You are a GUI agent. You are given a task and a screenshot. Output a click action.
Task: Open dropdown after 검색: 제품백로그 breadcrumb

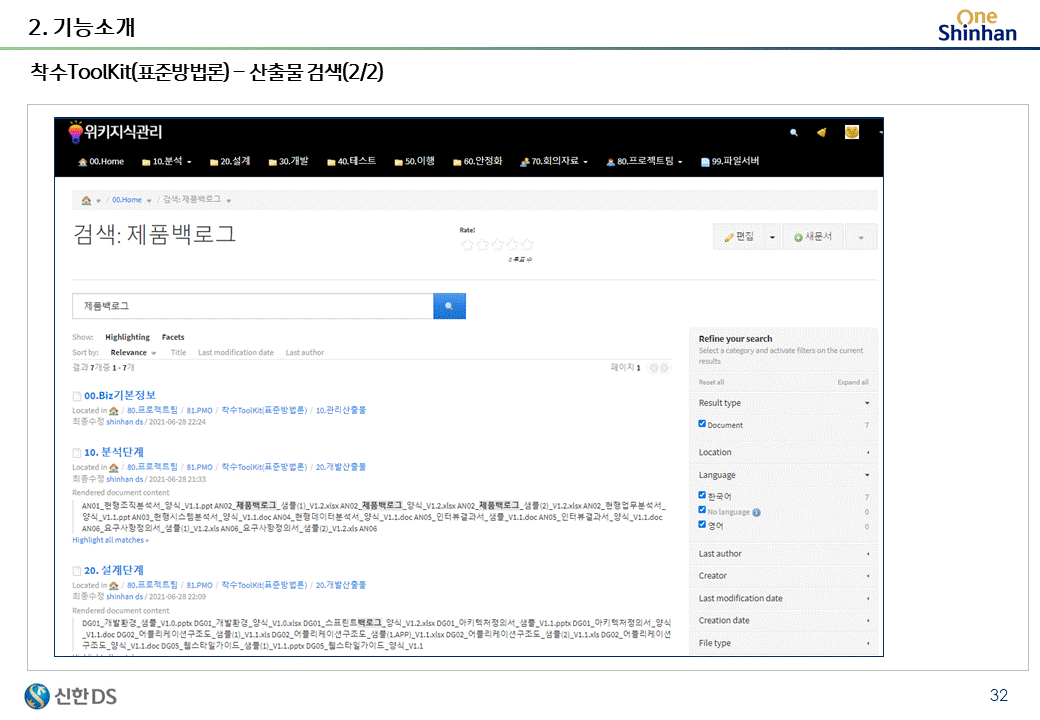coord(229,200)
